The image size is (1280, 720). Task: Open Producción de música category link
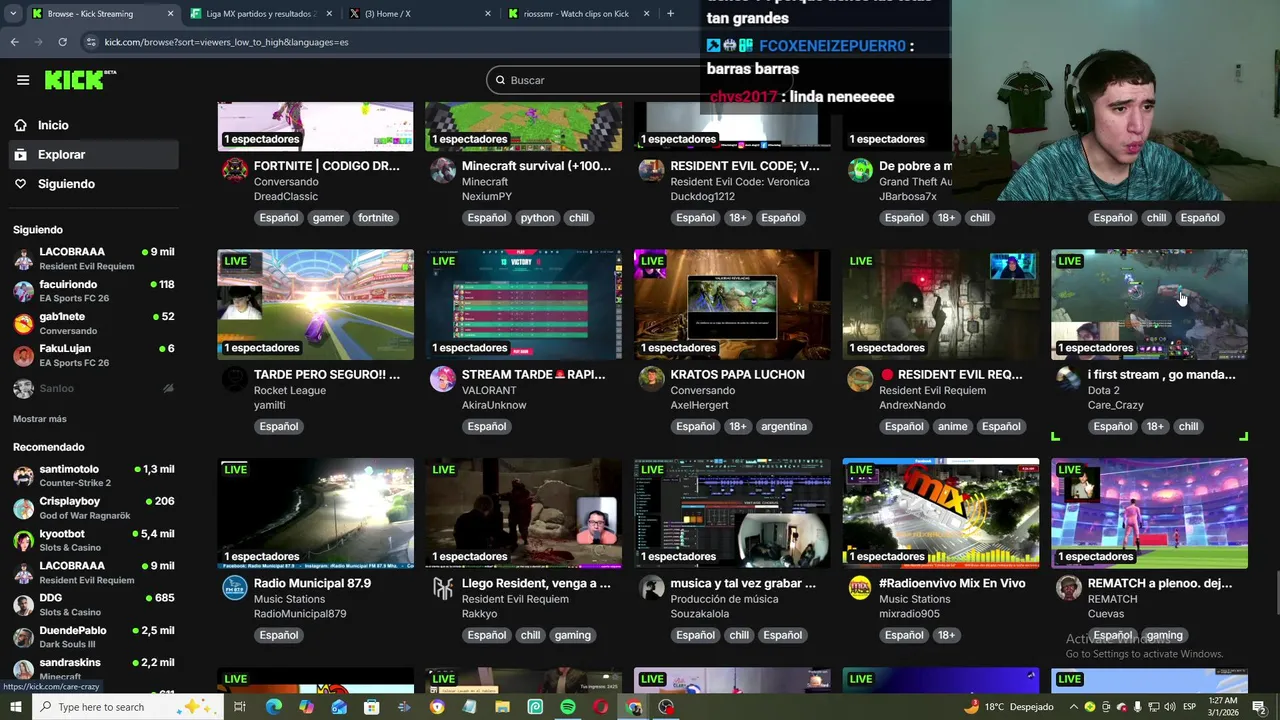pyautogui.click(x=724, y=599)
